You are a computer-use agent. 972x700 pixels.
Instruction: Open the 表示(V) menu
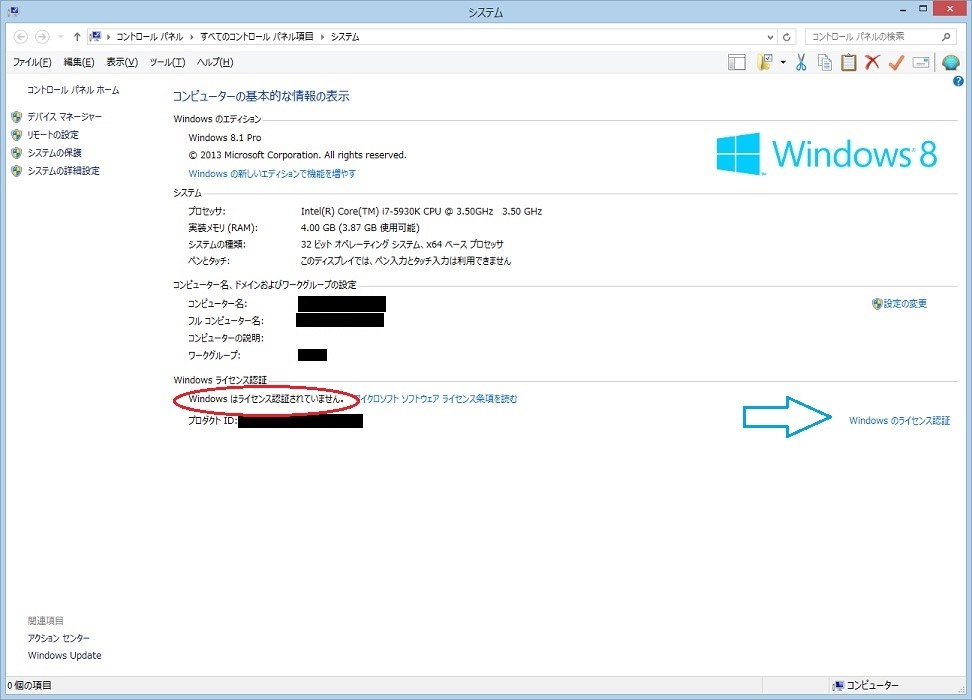[122, 62]
